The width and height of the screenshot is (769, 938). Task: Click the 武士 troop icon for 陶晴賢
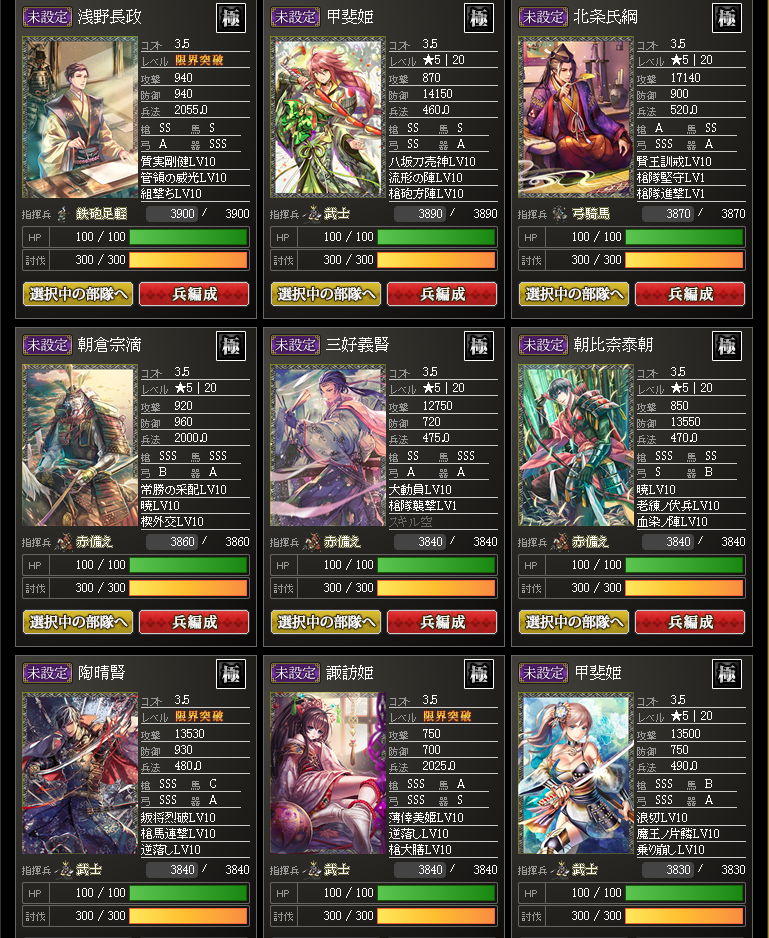(x=63, y=870)
